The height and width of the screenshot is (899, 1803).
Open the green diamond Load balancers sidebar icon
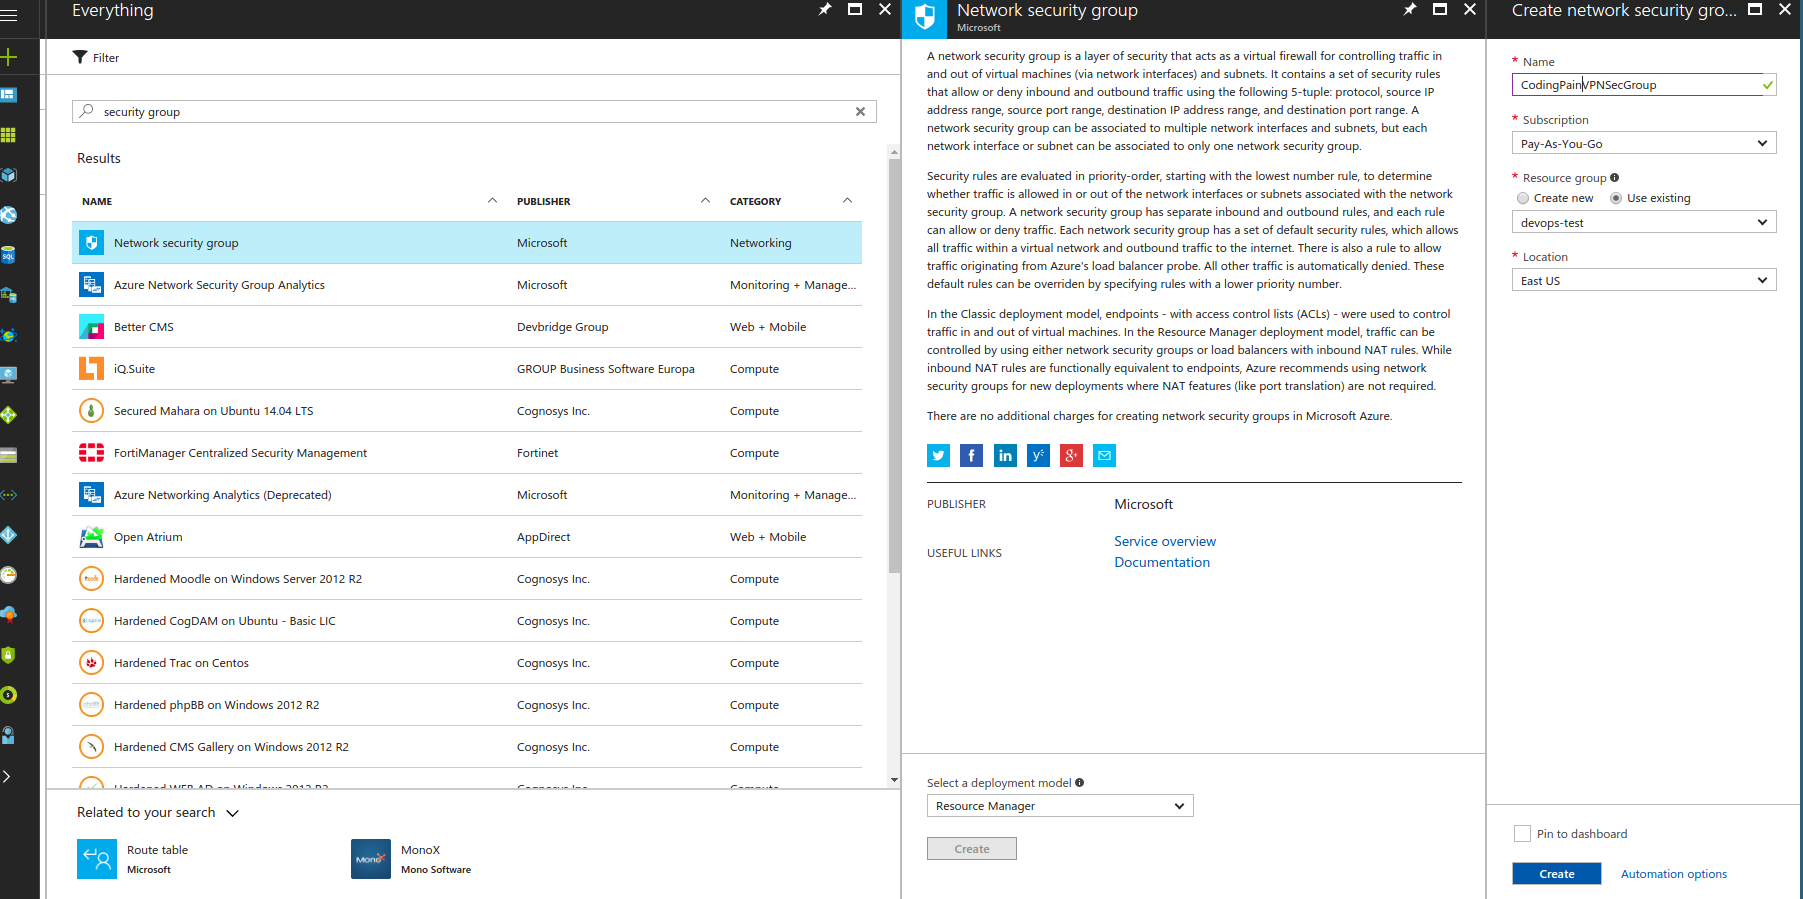(x=9, y=415)
